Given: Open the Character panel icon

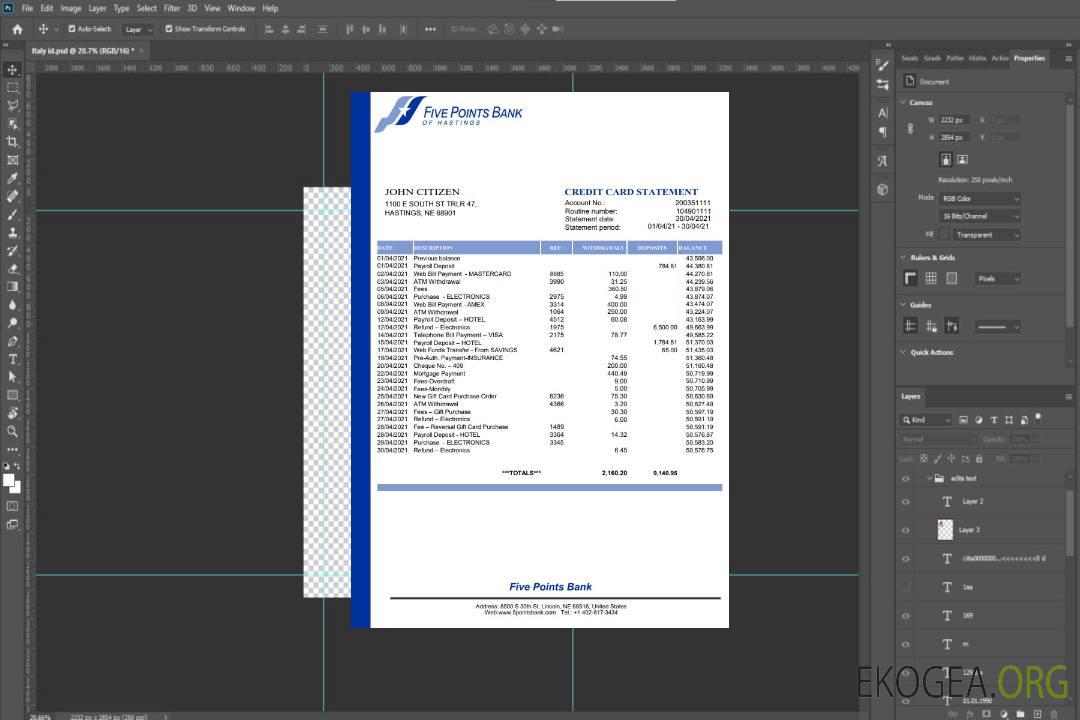Looking at the screenshot, I should 883,112.
